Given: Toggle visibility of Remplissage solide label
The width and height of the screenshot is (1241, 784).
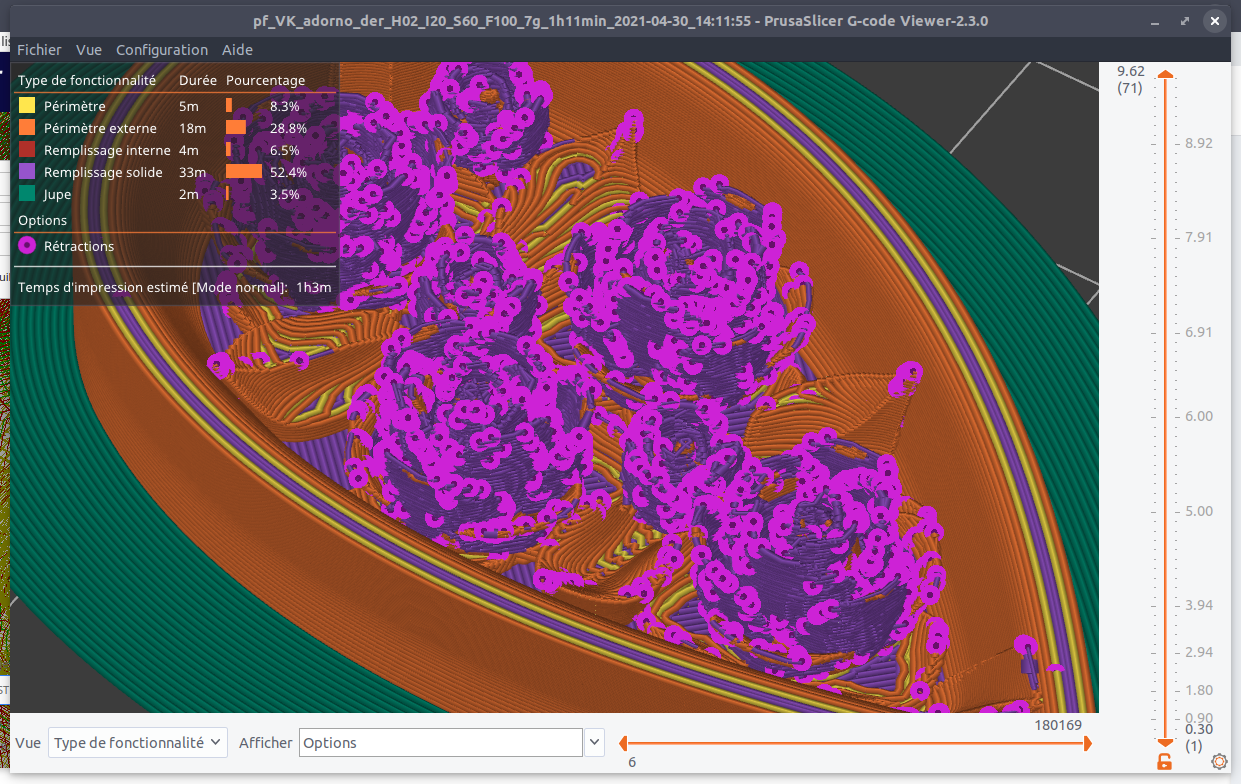Looking at the screenshot, I should tap(103, 172).
